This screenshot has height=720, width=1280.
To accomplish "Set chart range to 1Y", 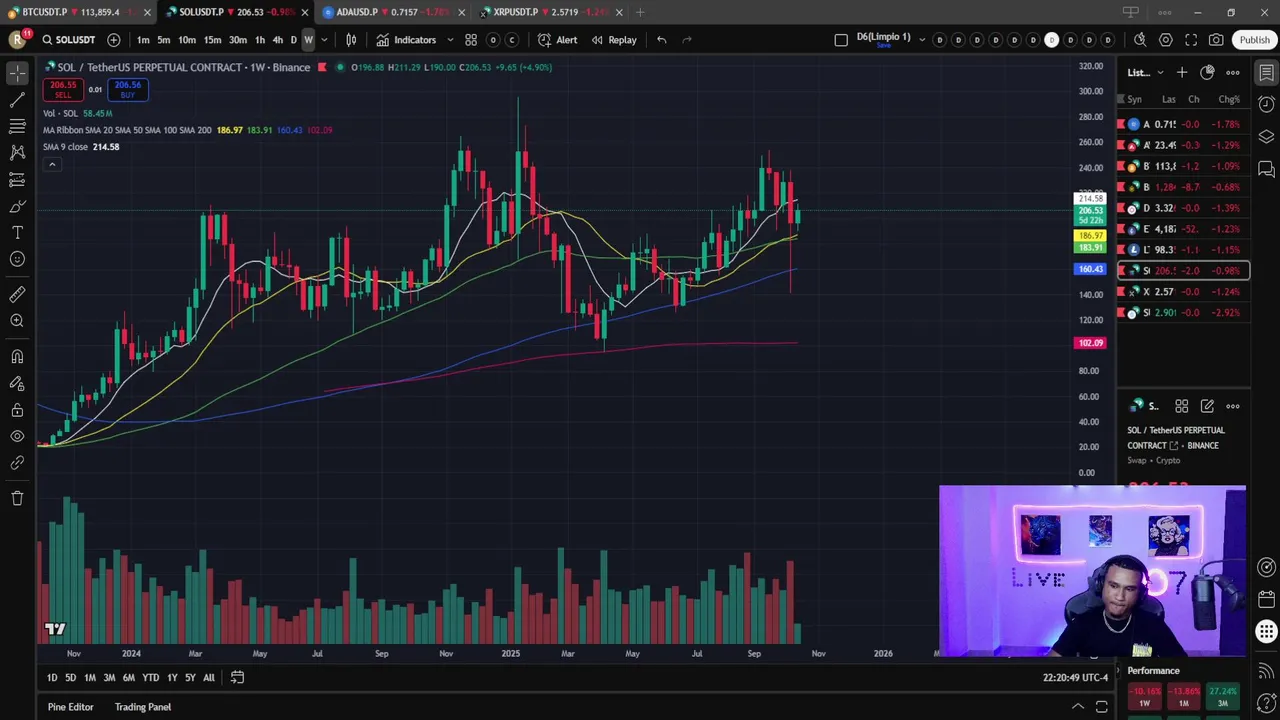I will [x=172, y=678].
